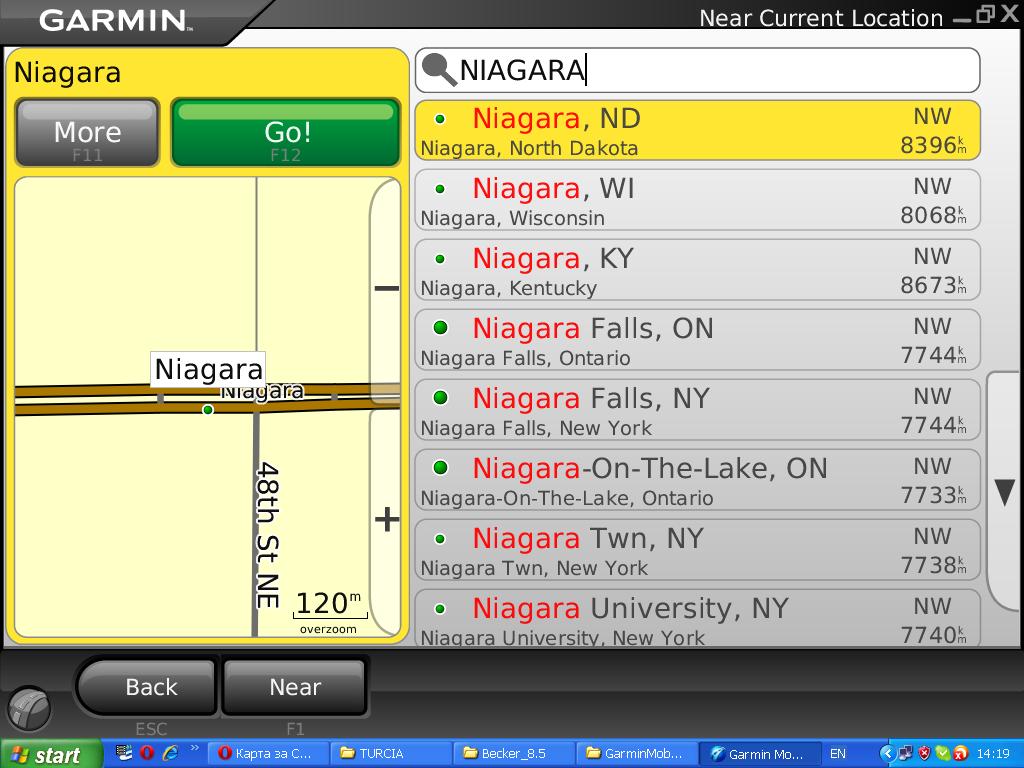Click the green Niagara point on map

[208, 409]
